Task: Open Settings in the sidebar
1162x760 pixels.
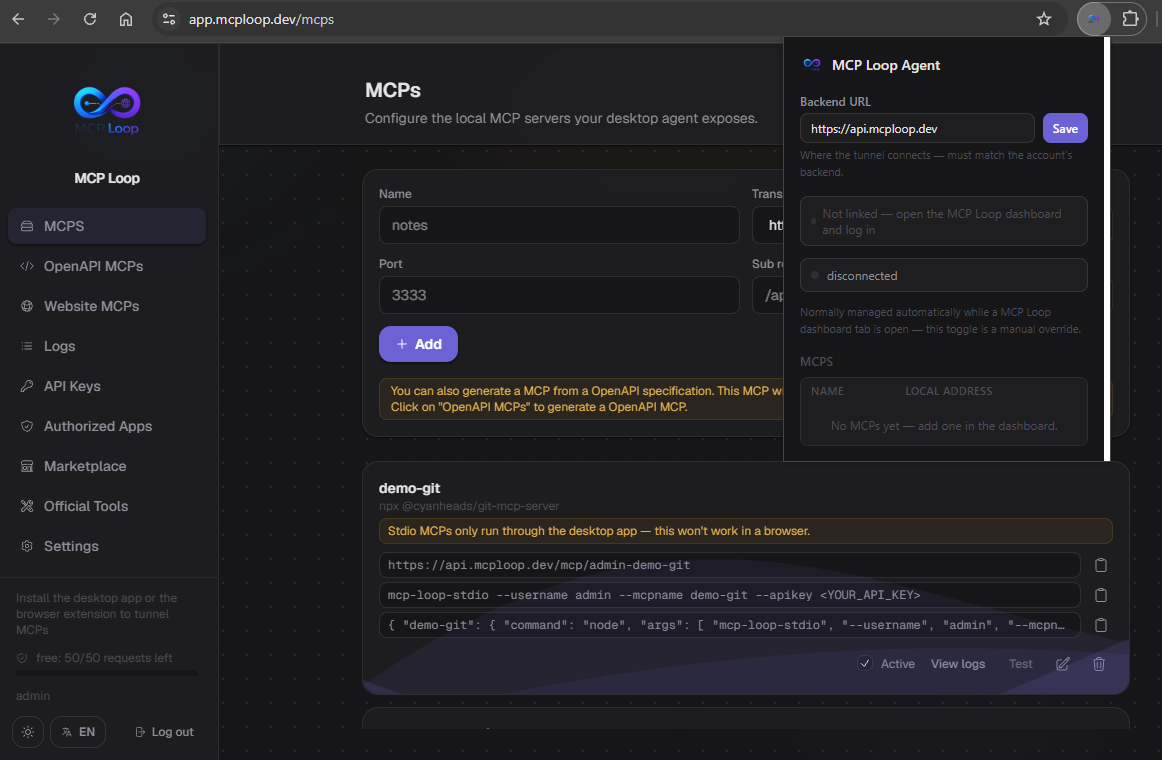Action: [x=107, y=546]
